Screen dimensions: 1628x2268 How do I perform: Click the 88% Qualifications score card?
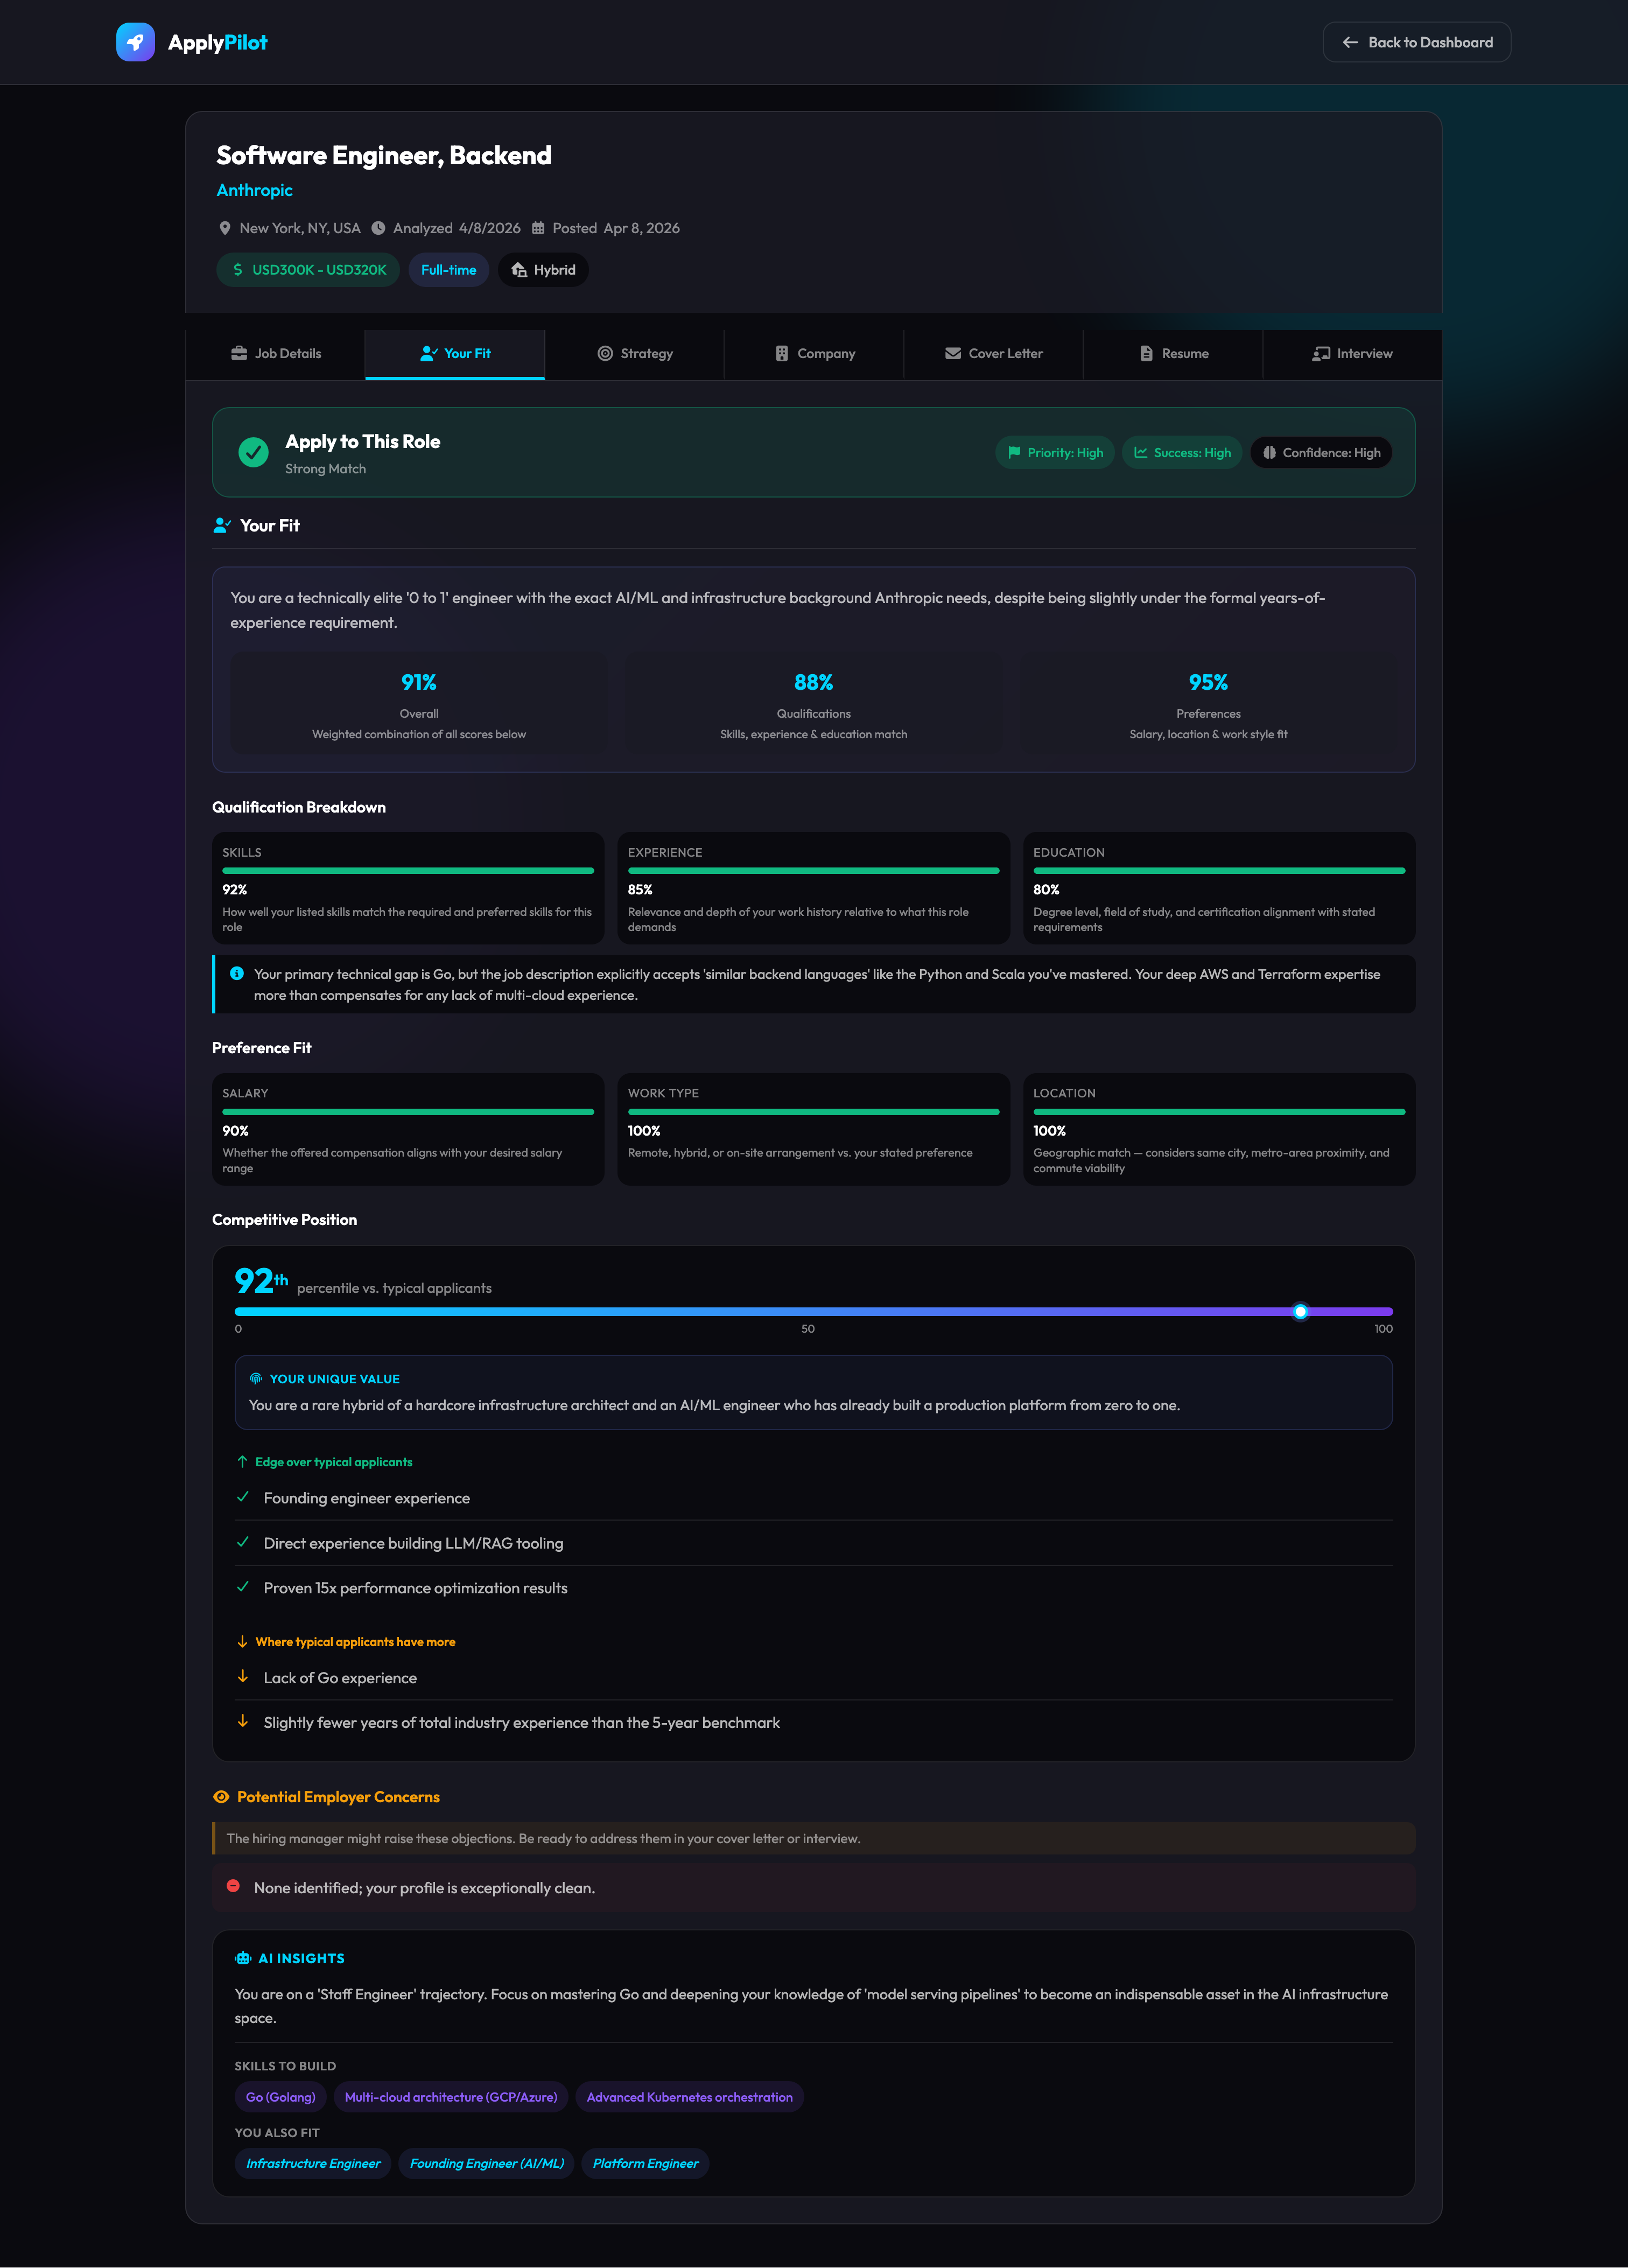pos(814,704)
